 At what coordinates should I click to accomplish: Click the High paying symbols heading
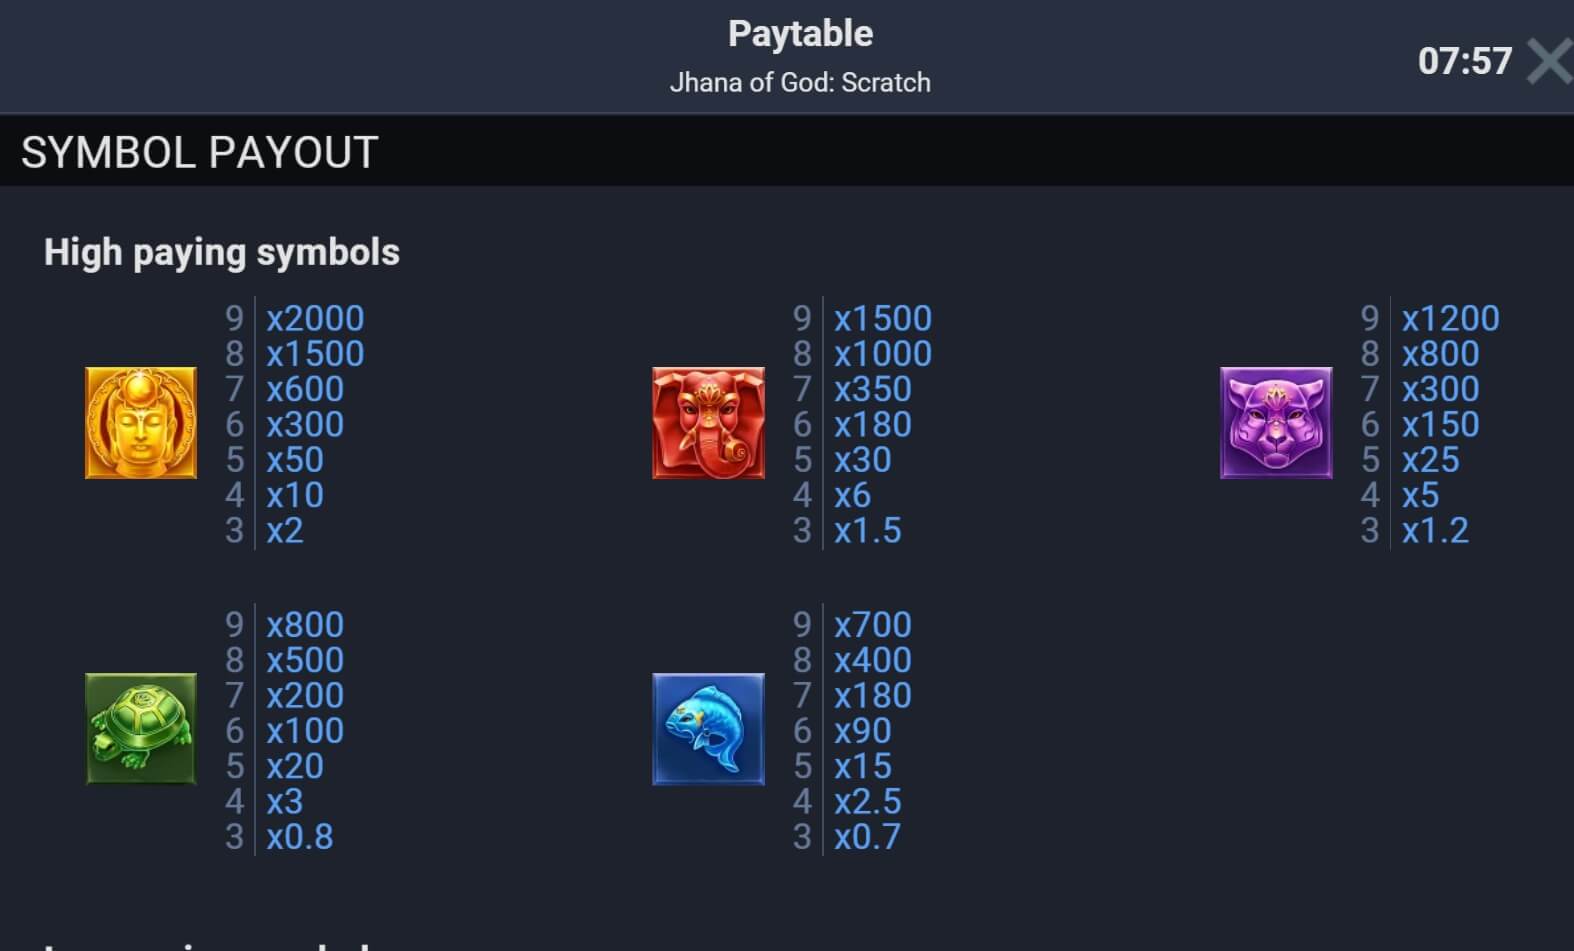(222, 252)
